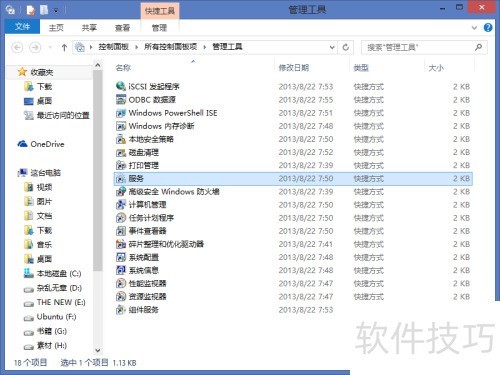
Task: Select the 系统信息 icon
Action: pyautogui.click(x=120, y=270)
